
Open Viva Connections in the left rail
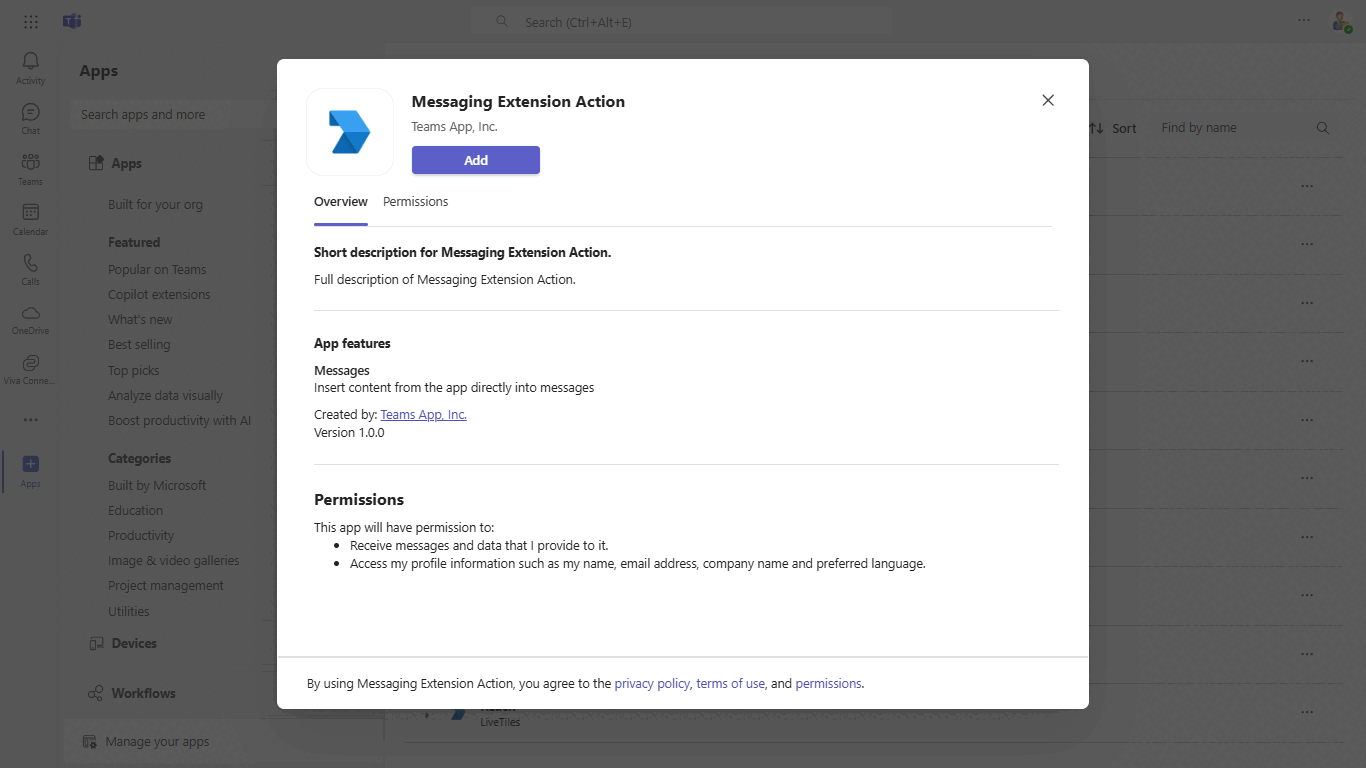coord(30,368)
